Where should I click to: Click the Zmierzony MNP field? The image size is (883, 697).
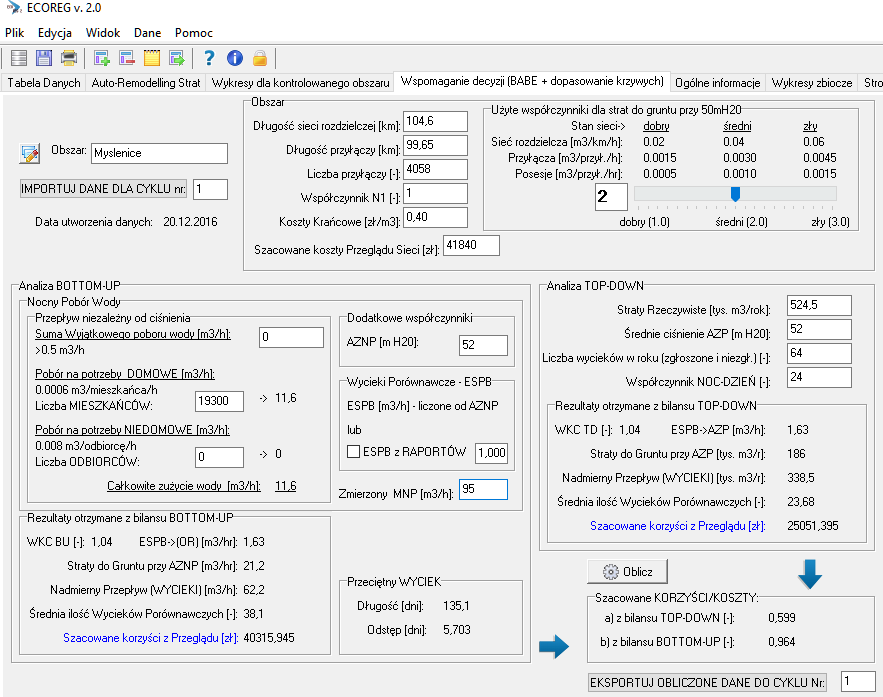point(483,489)
